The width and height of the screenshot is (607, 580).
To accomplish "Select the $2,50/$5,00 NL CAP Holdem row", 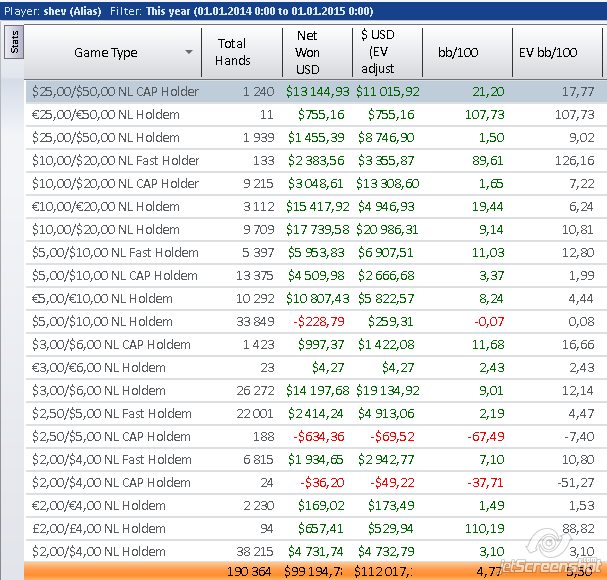I will click(110, 436).
